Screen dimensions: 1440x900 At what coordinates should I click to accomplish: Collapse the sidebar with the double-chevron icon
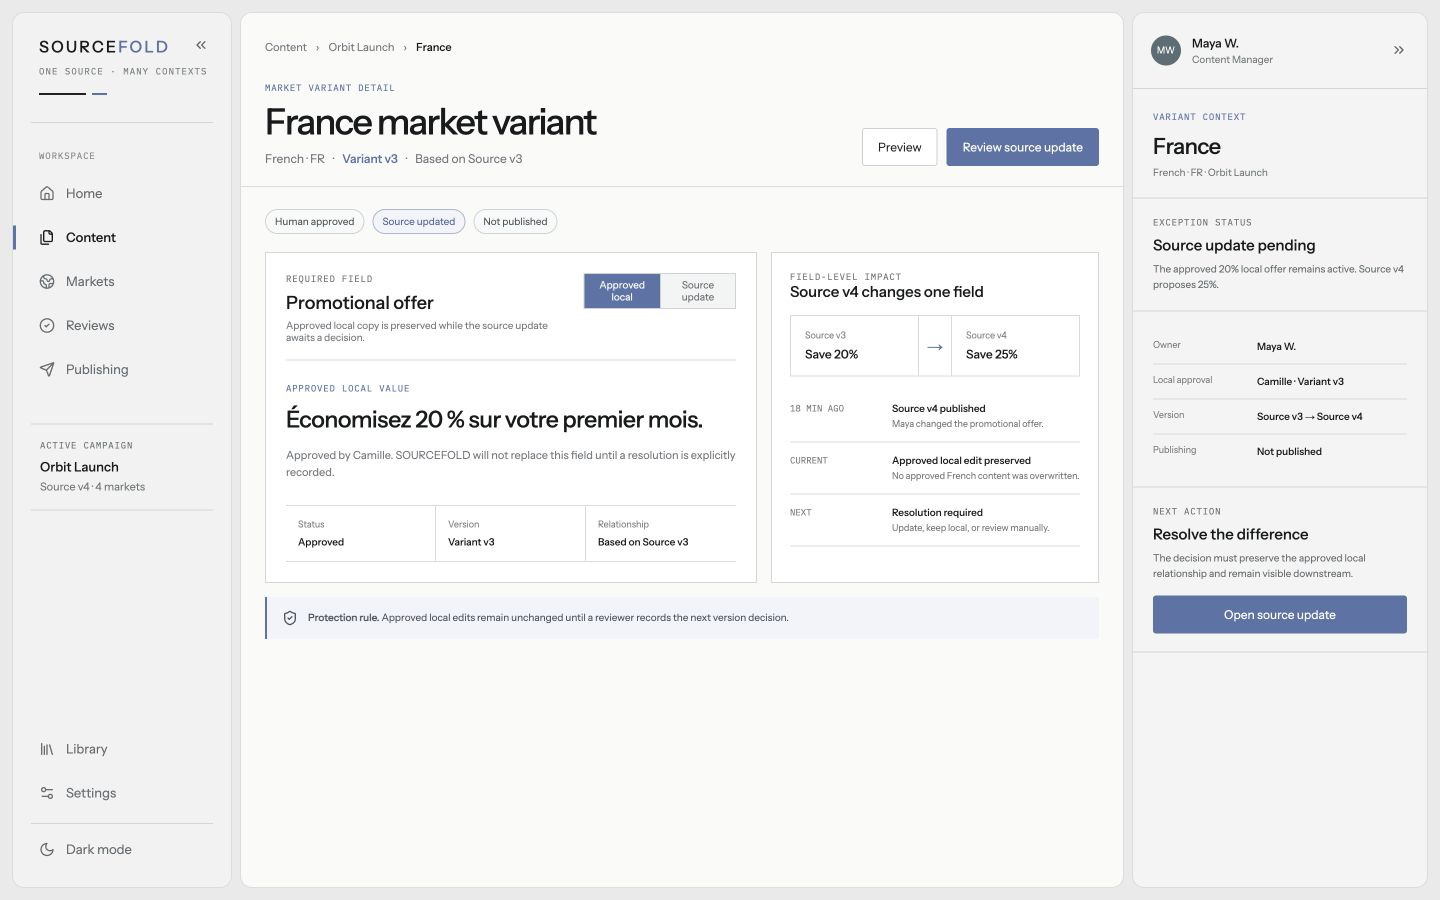coord(201,45)
